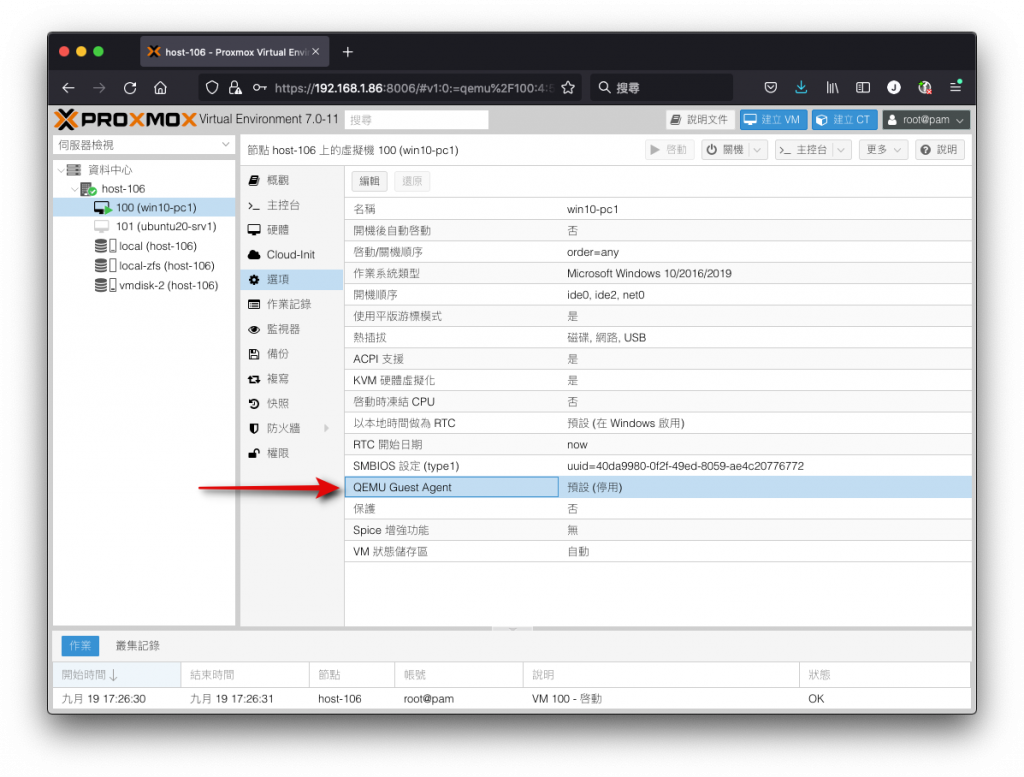Screen dimensions: 1024x777
Task: Collapse the 資料中心 tree node
Action: (61, 170)
